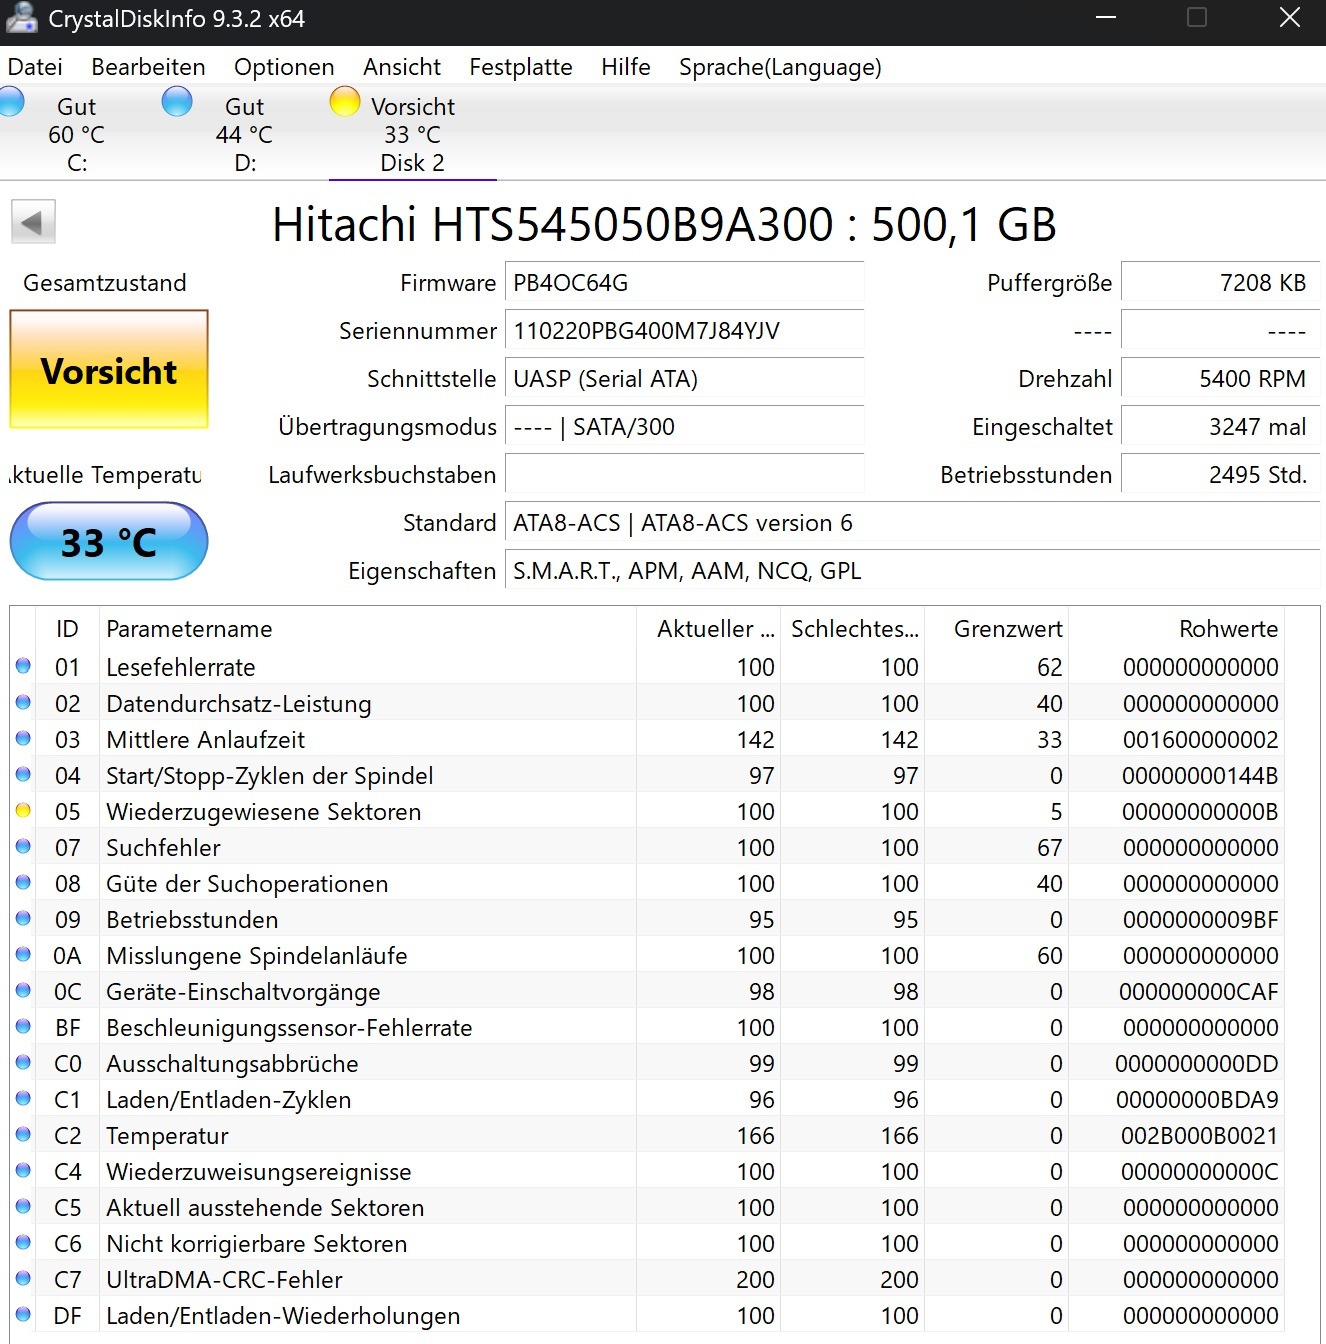Viewport: 1326px width, 1344px height.
Task: Click status dot for Ausschaltungsabbrüche row
Action: [x=23, y=1062]
